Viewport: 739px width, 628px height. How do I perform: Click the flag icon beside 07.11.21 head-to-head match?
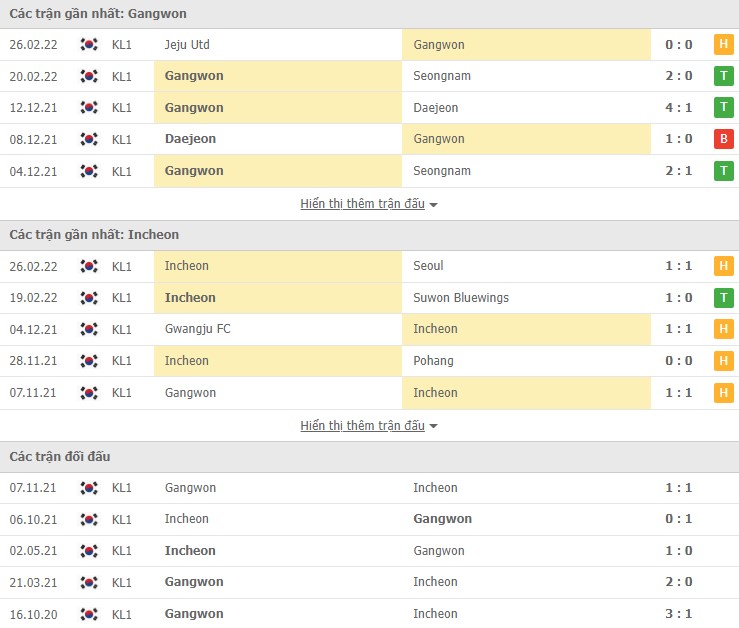pyautogui.click(x=90, y=488)
